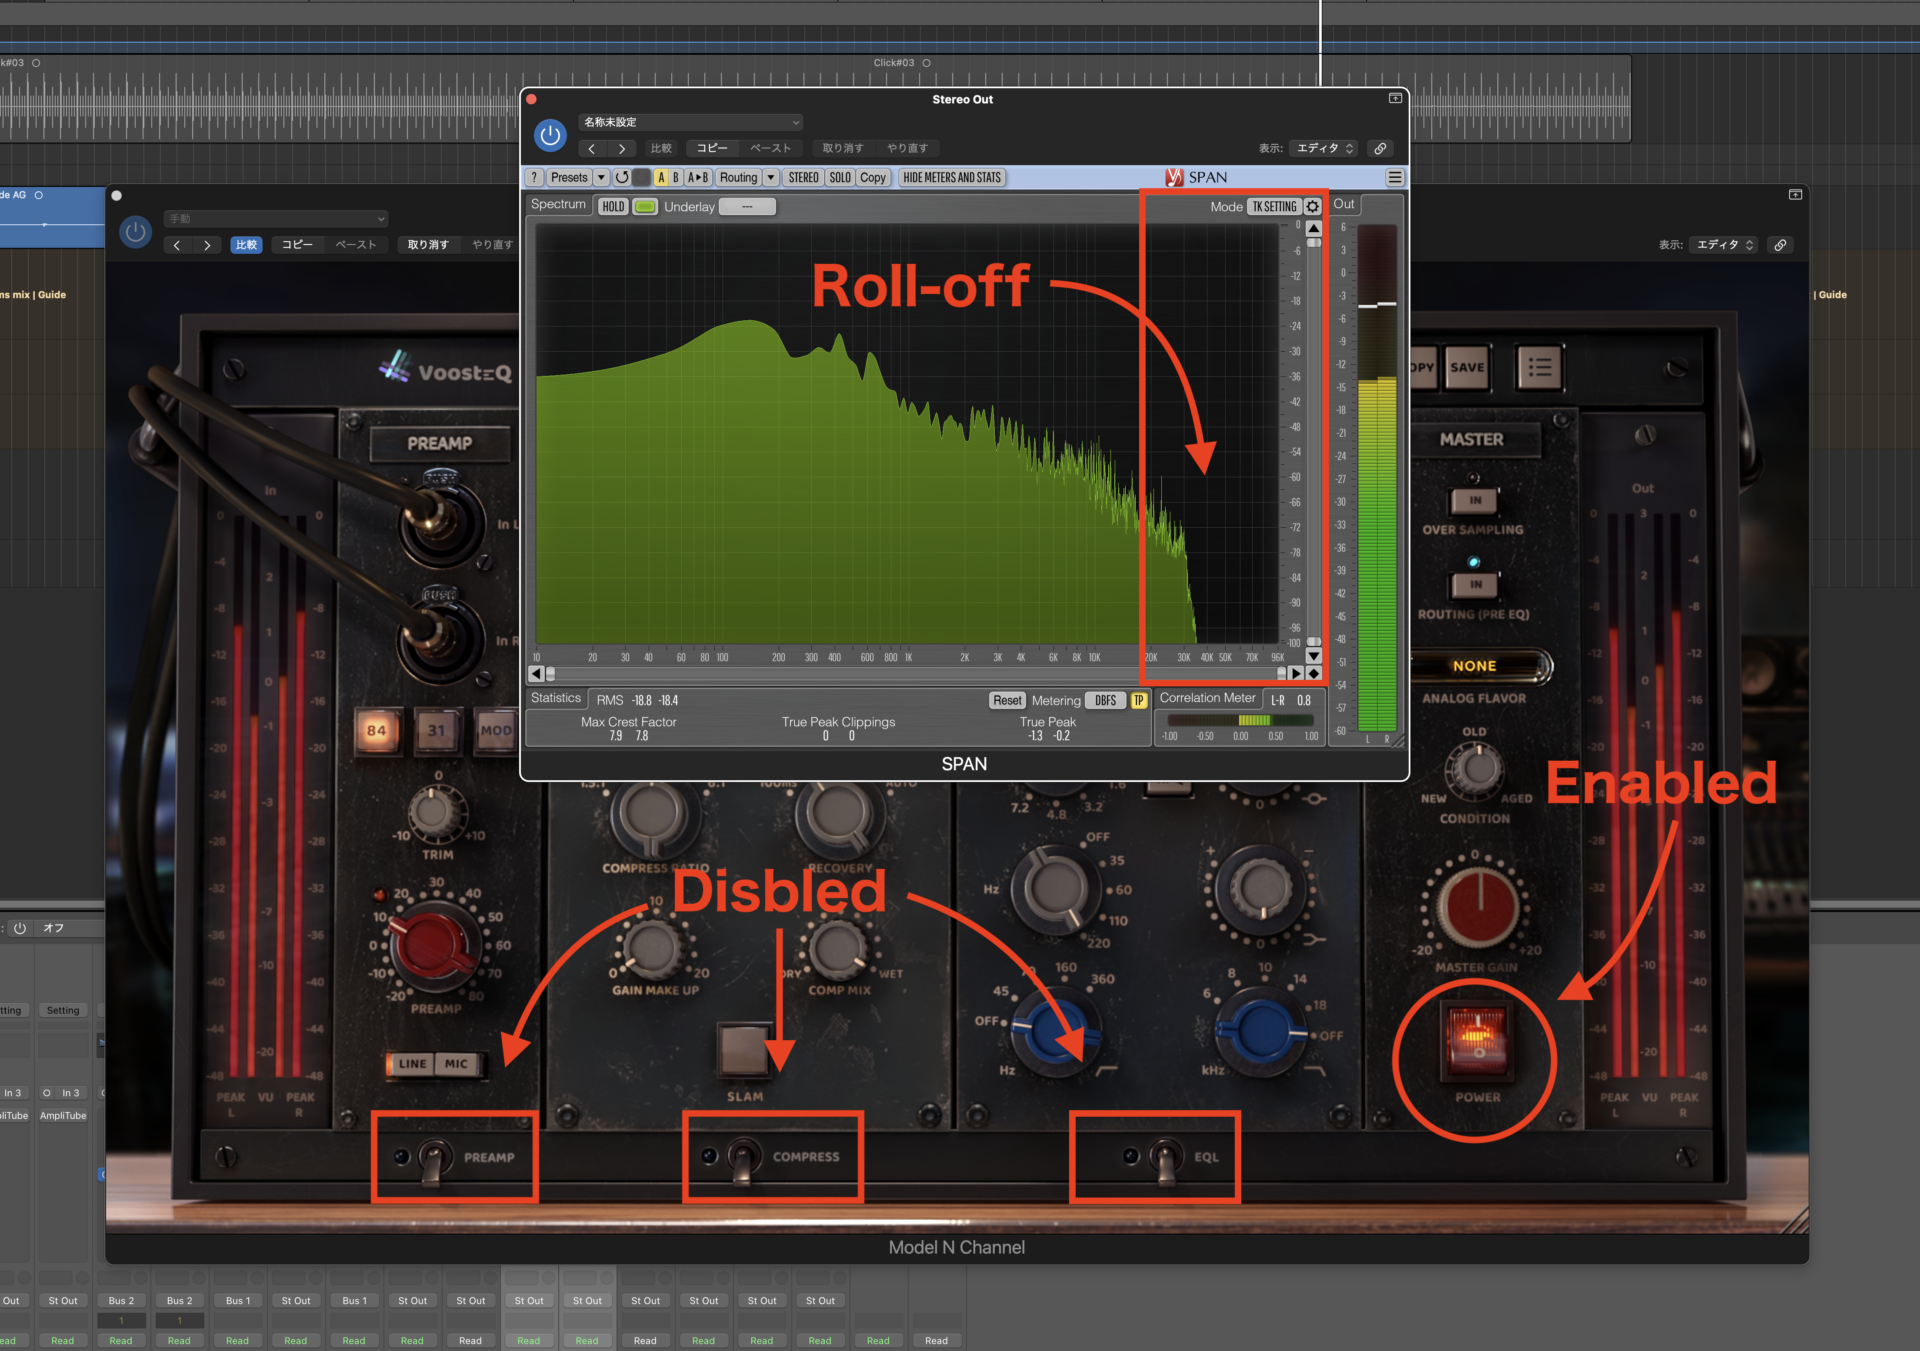Open SPAN Presets dropdown arrow
This screenshot has width=1920, height=1351.
(601, 177)
